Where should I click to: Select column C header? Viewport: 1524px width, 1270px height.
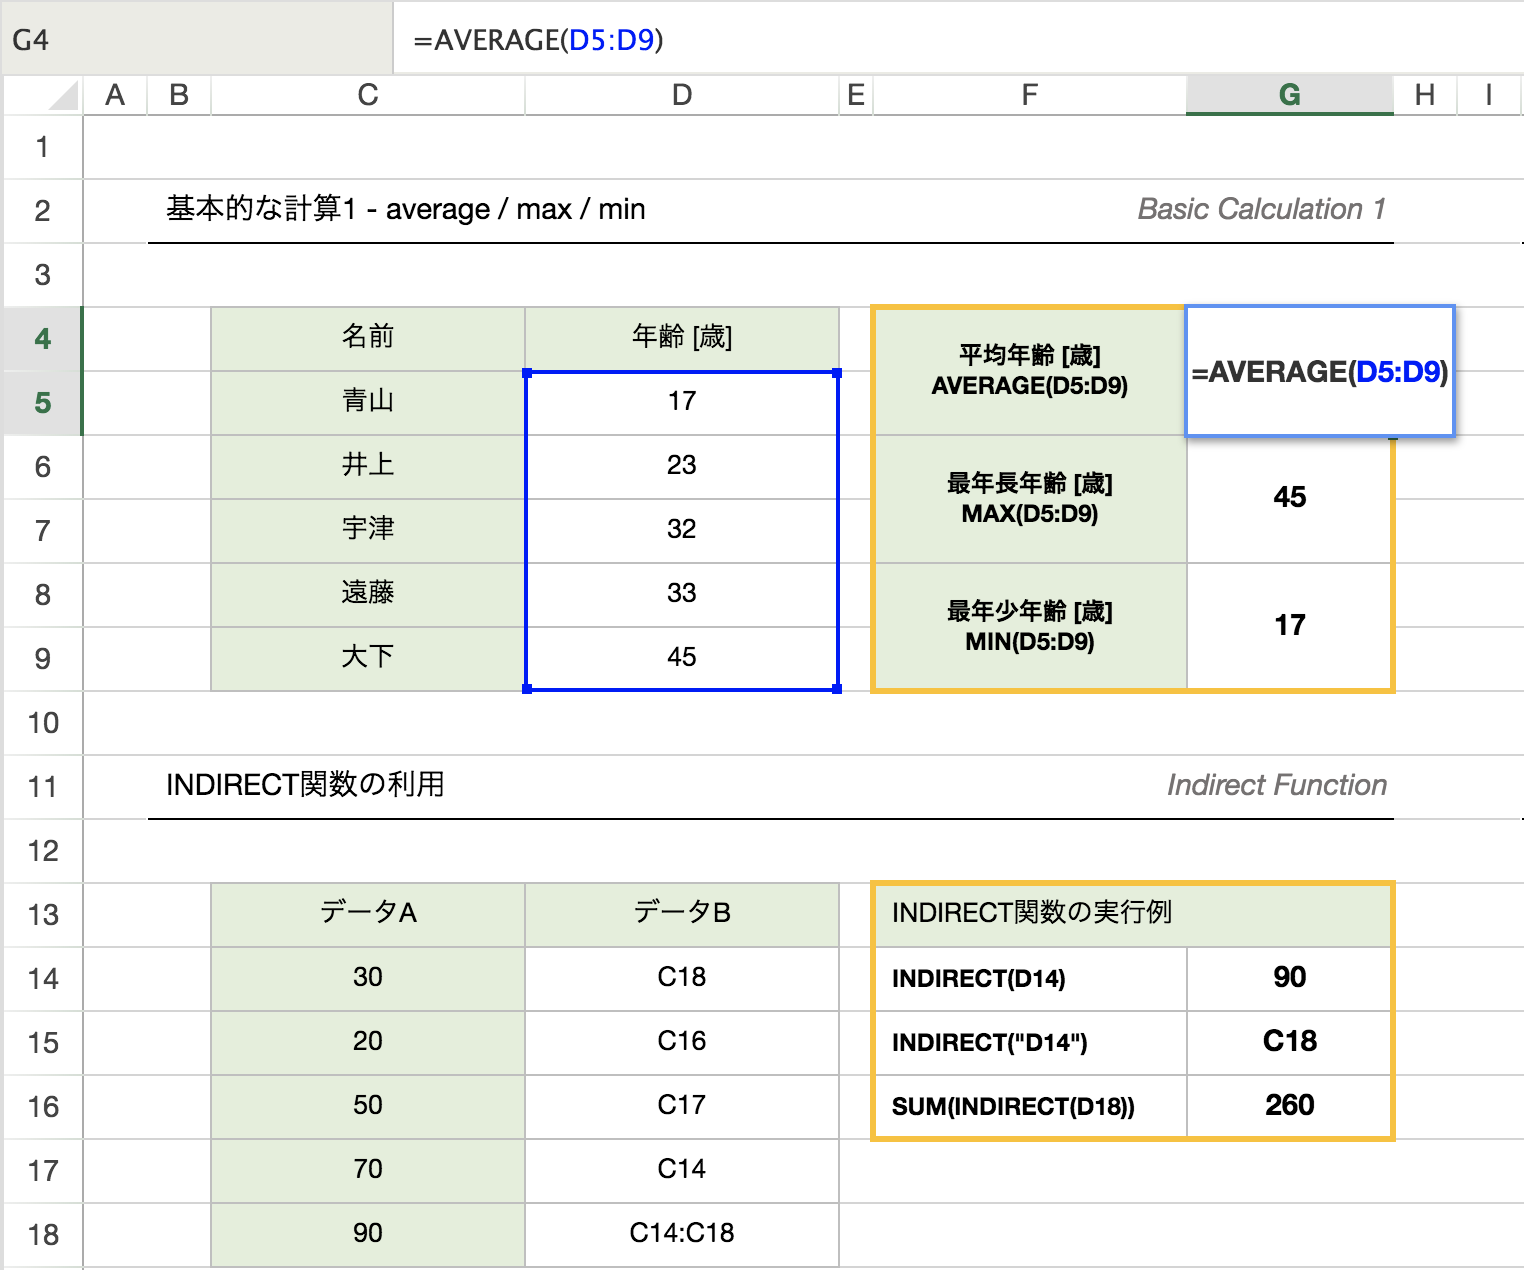pos(368,95)
